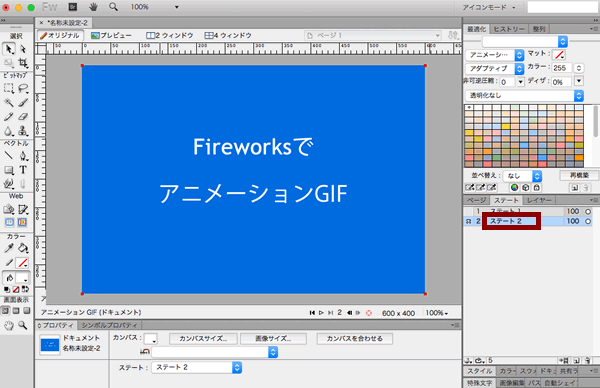Show slices and hotspots
This screenshot has height=388, width=600.
coord(23,222)
